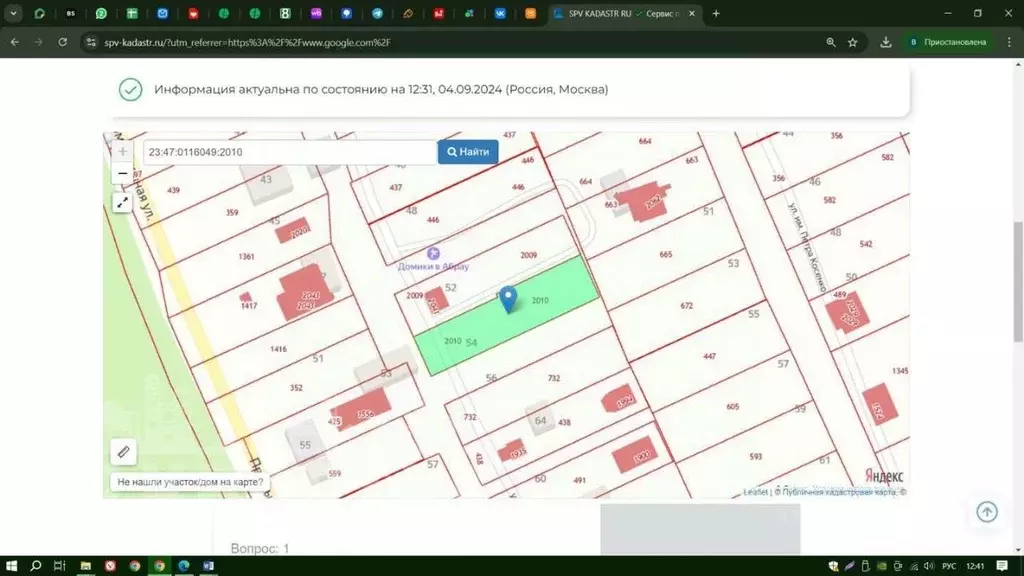Switch to the WhatsApp tab
The width and height of the screenshot is (1024, 576).
pyautogui.click(x=101, y=13)
